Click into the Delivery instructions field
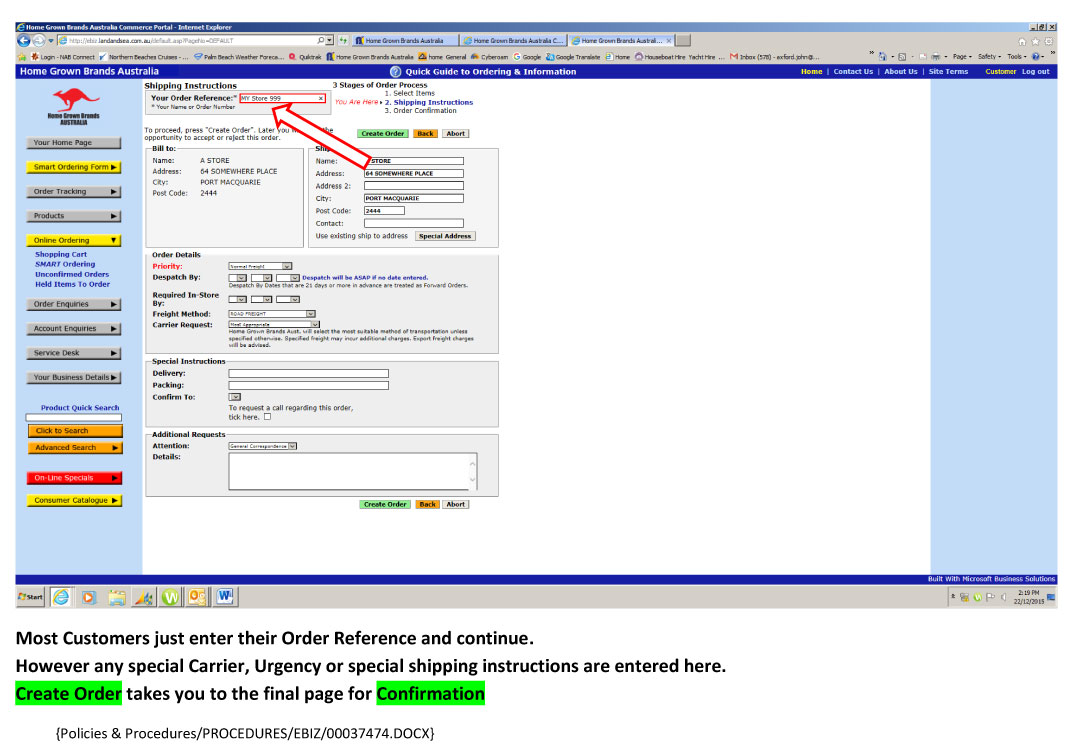Image resolution: width=1081 pixels, height=746 pixels. tap(308, 373)
